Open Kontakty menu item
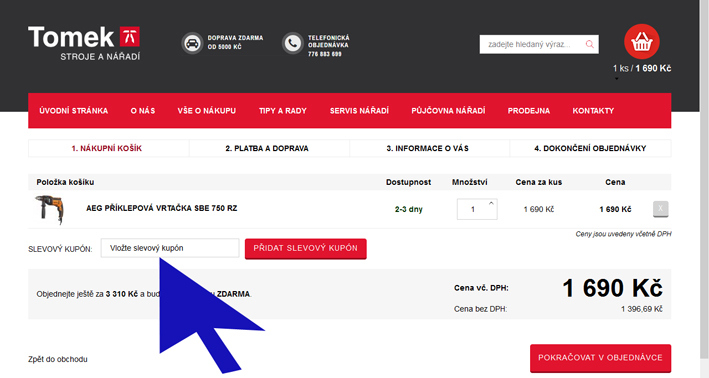 pos(593,111)
